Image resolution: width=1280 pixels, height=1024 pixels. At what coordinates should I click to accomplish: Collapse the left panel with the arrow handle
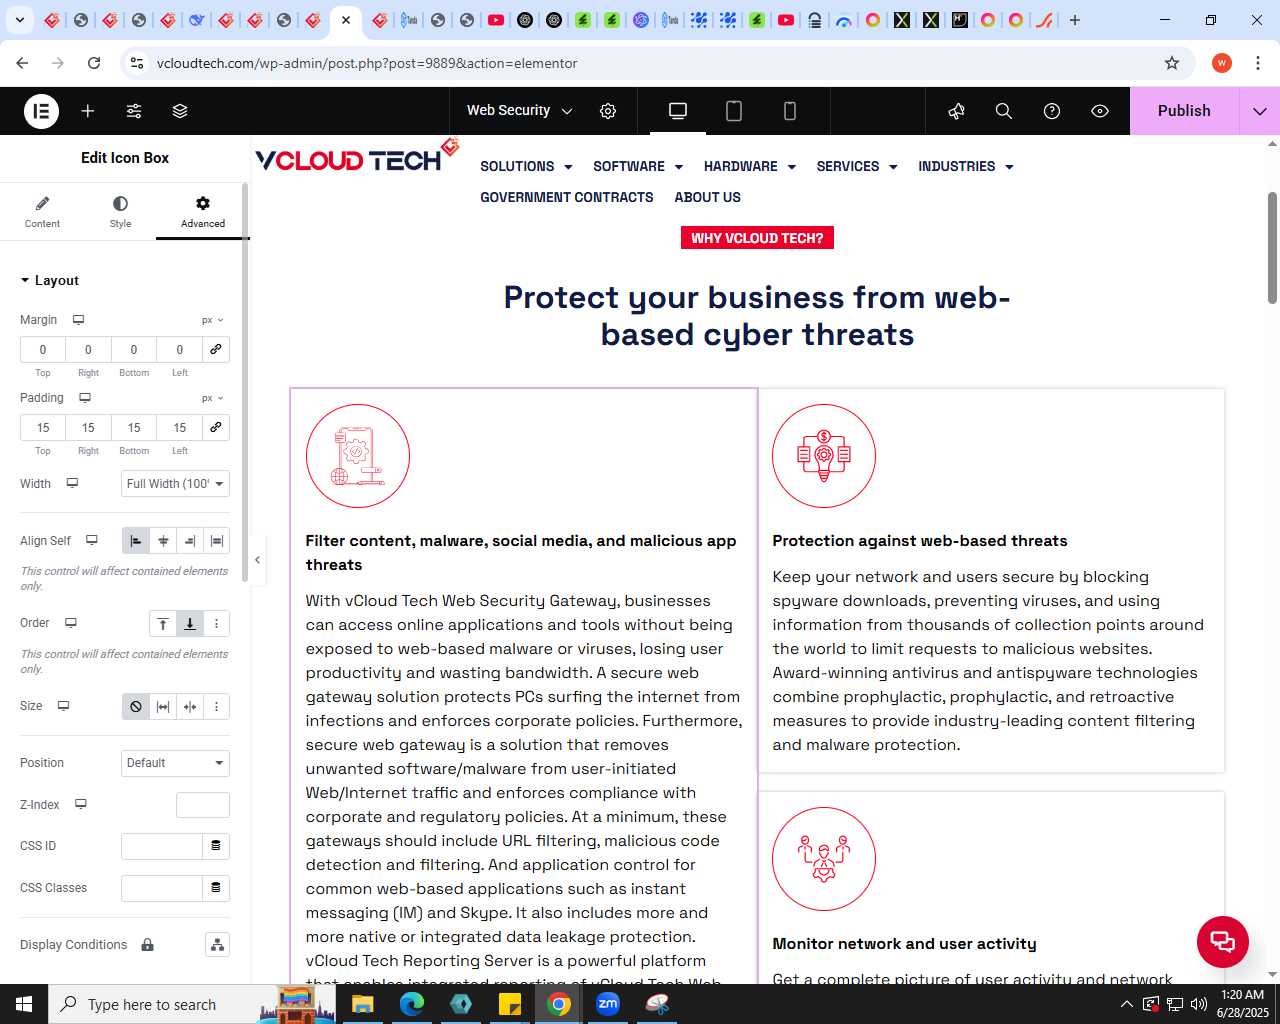pos(257,560)
